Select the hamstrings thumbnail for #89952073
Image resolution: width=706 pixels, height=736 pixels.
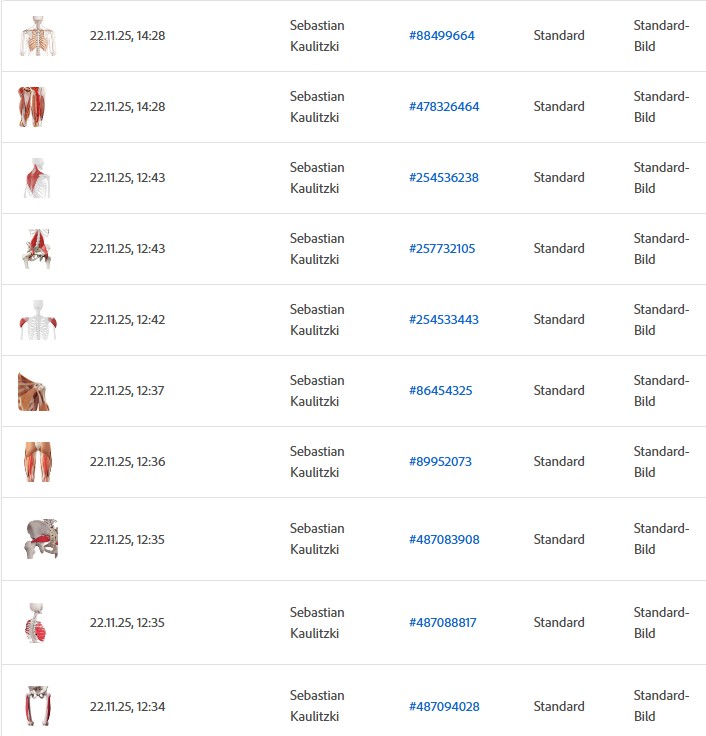(x=37, y=462)
